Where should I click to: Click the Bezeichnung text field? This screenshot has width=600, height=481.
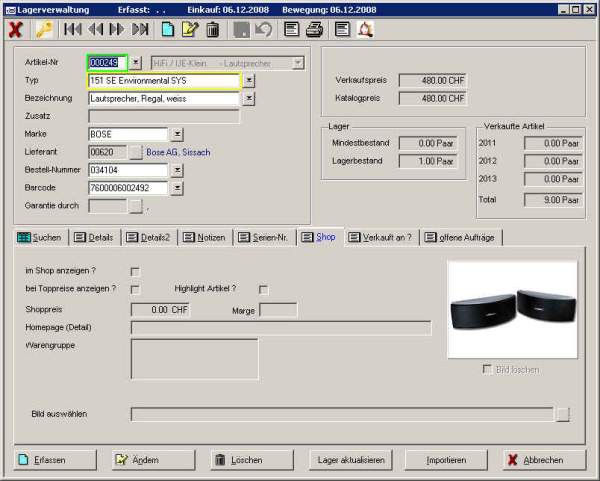[163, 99]
